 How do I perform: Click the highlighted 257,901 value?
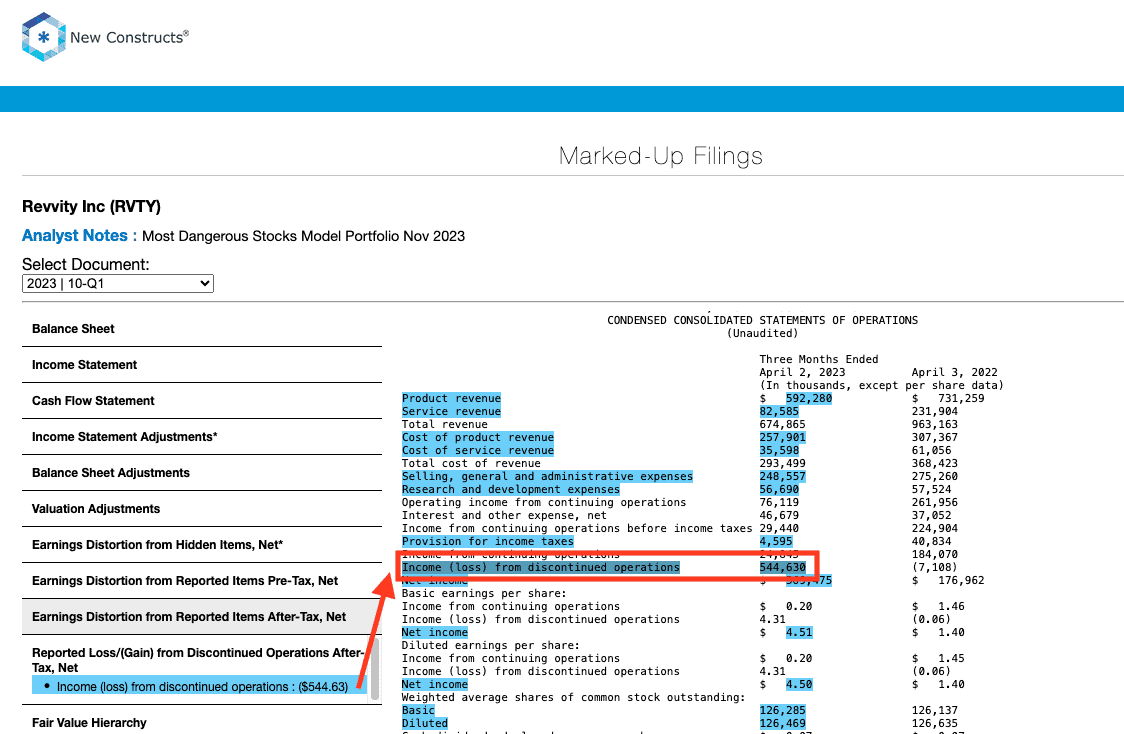782,437
